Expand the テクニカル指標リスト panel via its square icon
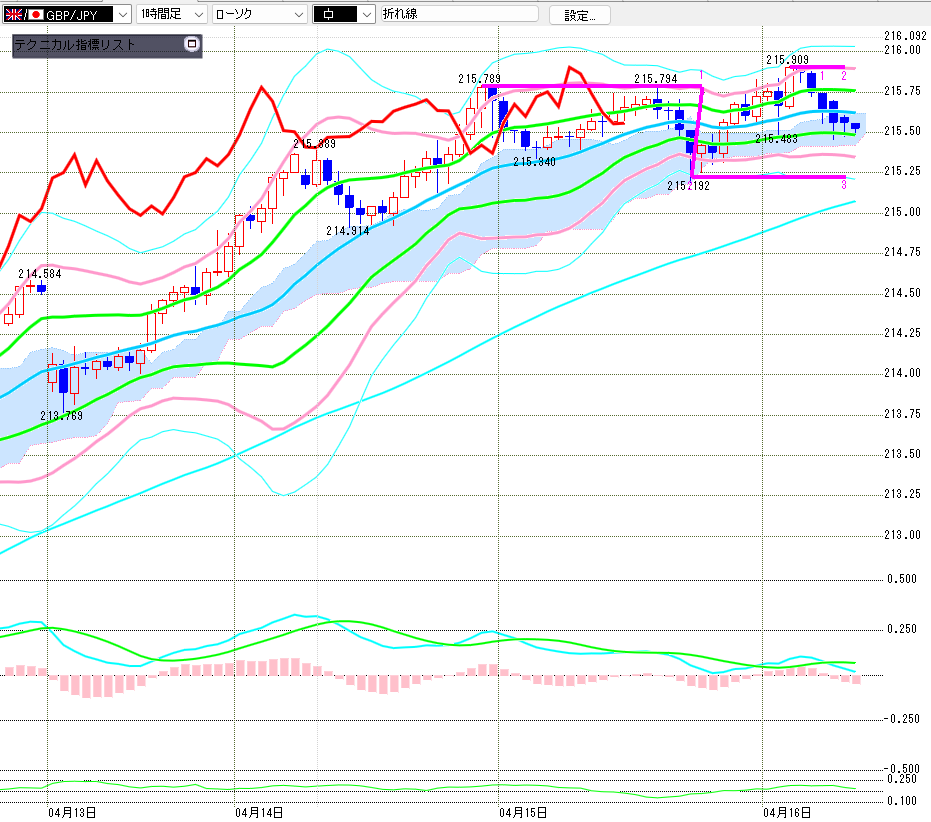 tap(192, 45)
